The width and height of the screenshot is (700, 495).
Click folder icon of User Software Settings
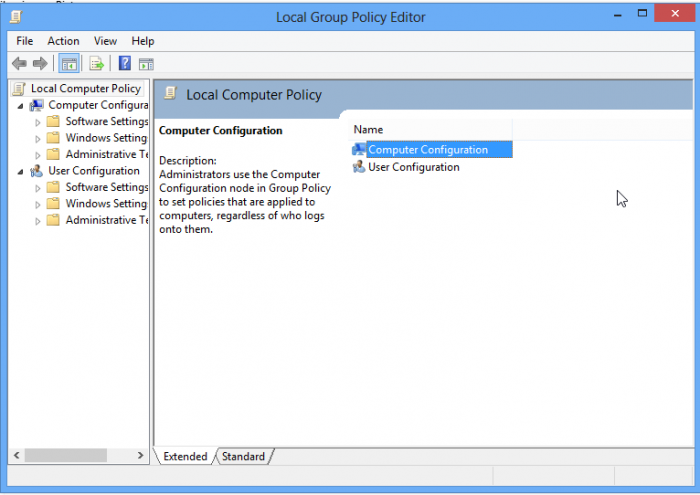53,187
